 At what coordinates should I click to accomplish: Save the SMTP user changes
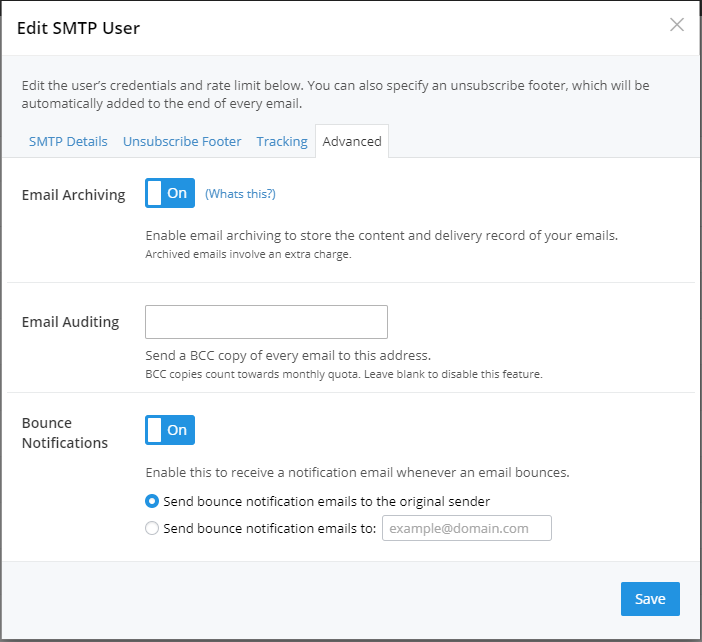click(650, 599)
